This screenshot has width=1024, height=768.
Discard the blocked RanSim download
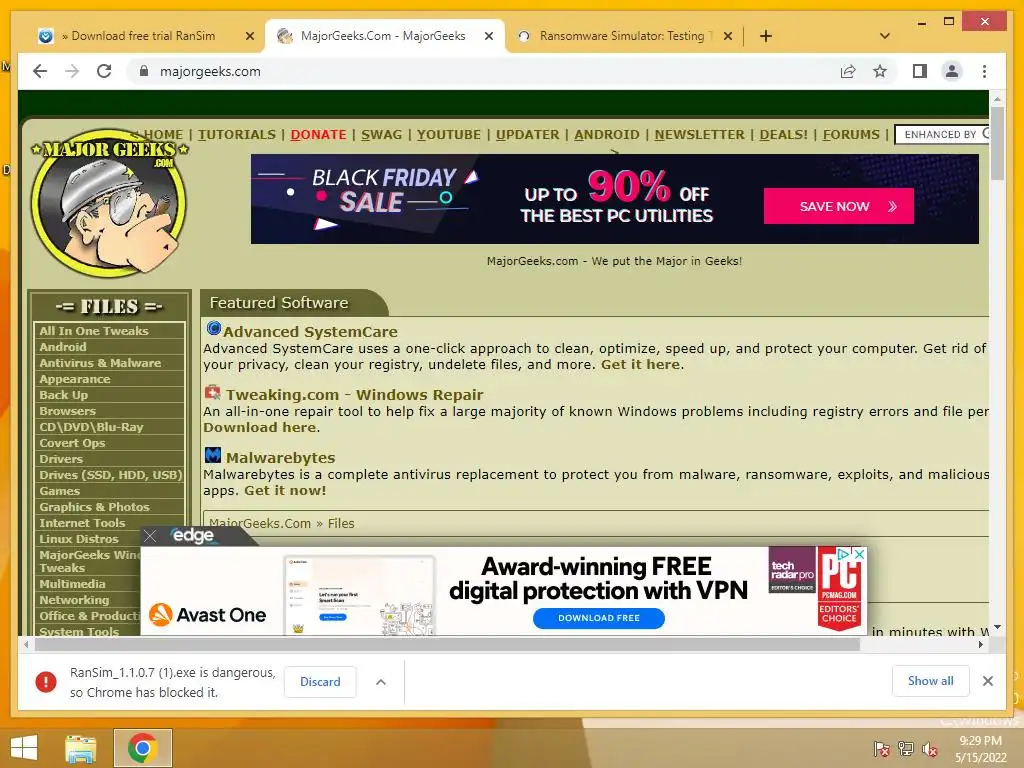[320, 682]
